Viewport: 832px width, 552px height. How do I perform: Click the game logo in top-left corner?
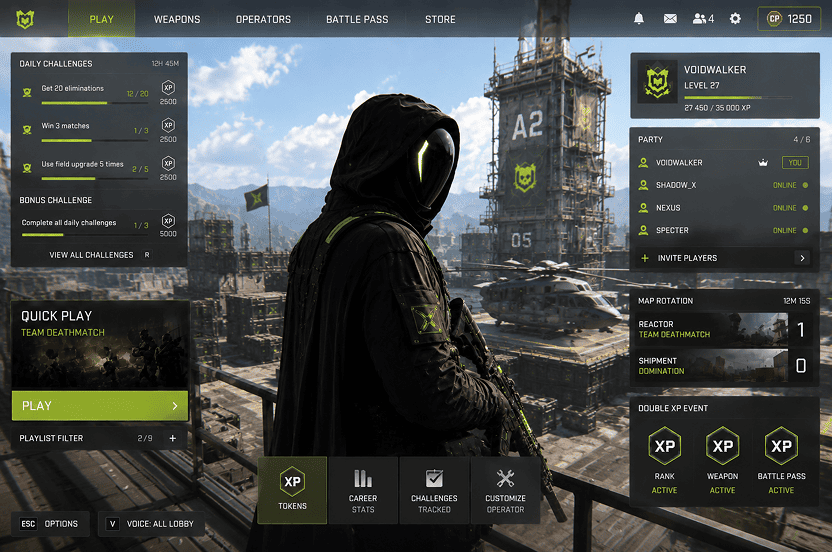point(25,19)
